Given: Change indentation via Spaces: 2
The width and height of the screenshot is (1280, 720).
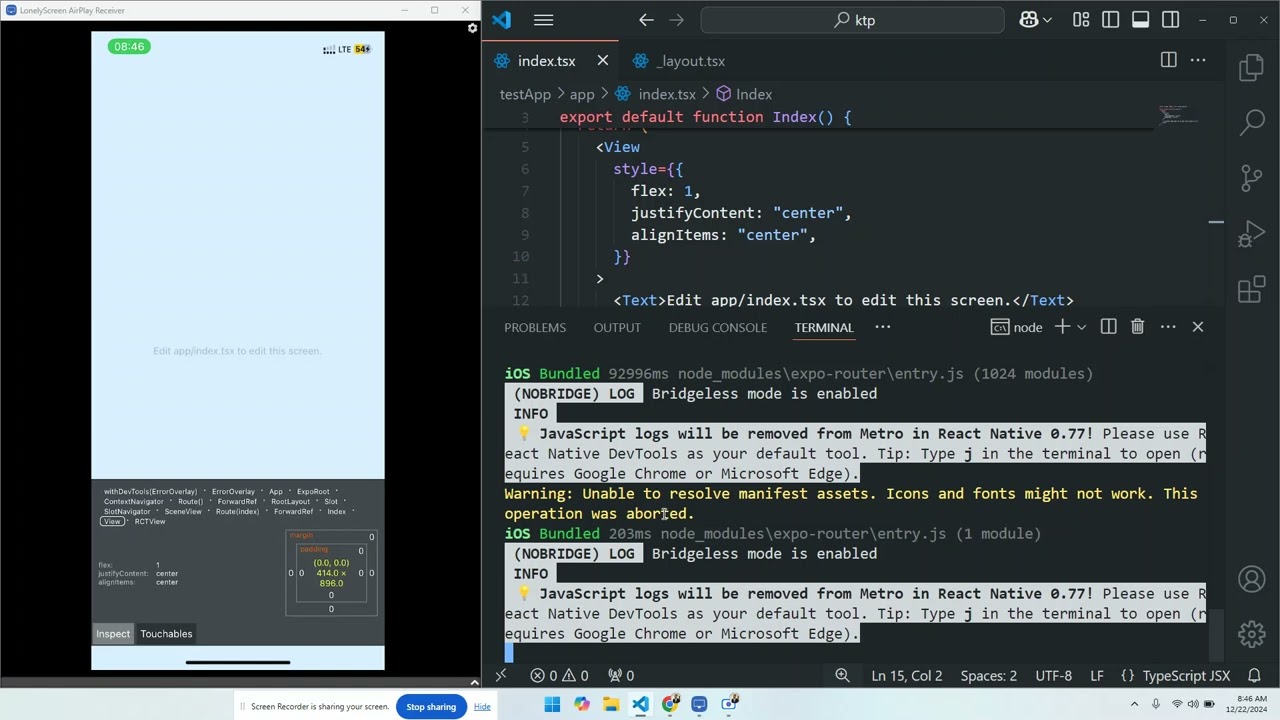Looking at the screenshot, I should coord(989,676).
